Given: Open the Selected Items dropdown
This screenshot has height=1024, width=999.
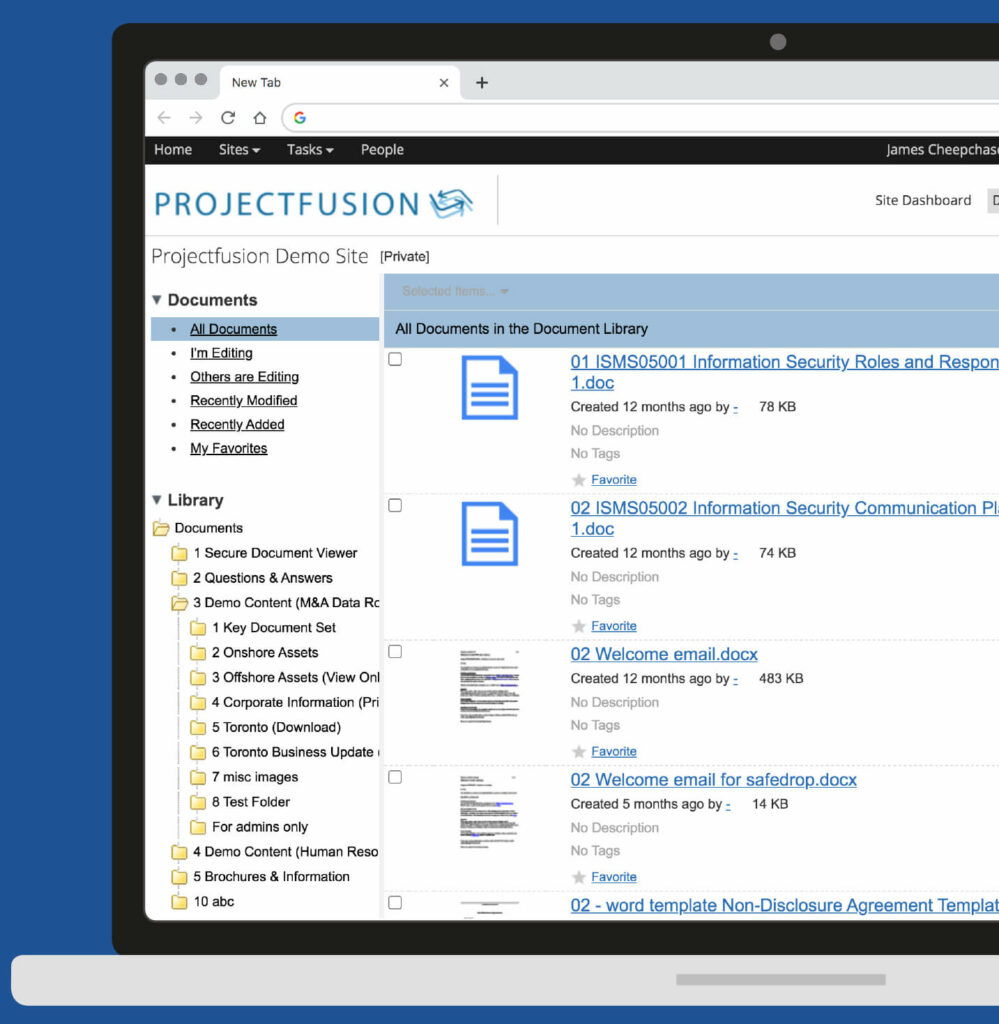Looking at the screenshot, I should [x=455, y=291].
